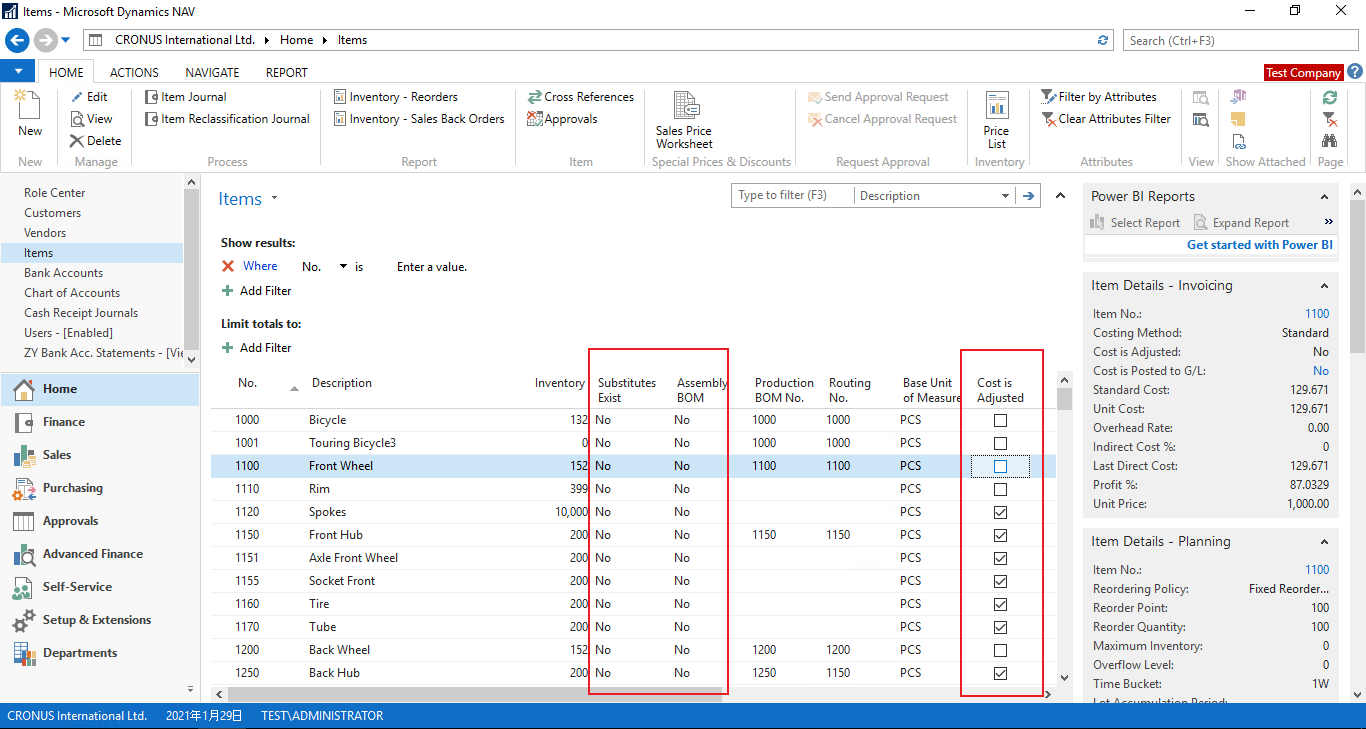Check Cost is Adjusted for item 1100 Front Wheel
Image resolution: width=1366 pixels, height=729 pixels.
[x=1001, y=465]
